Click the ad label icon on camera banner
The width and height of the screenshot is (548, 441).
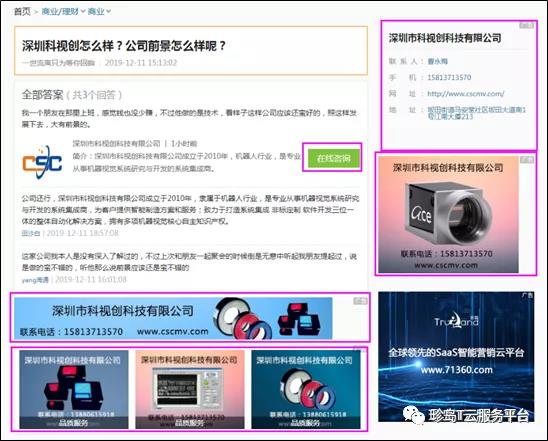click(x=527, y=160)
